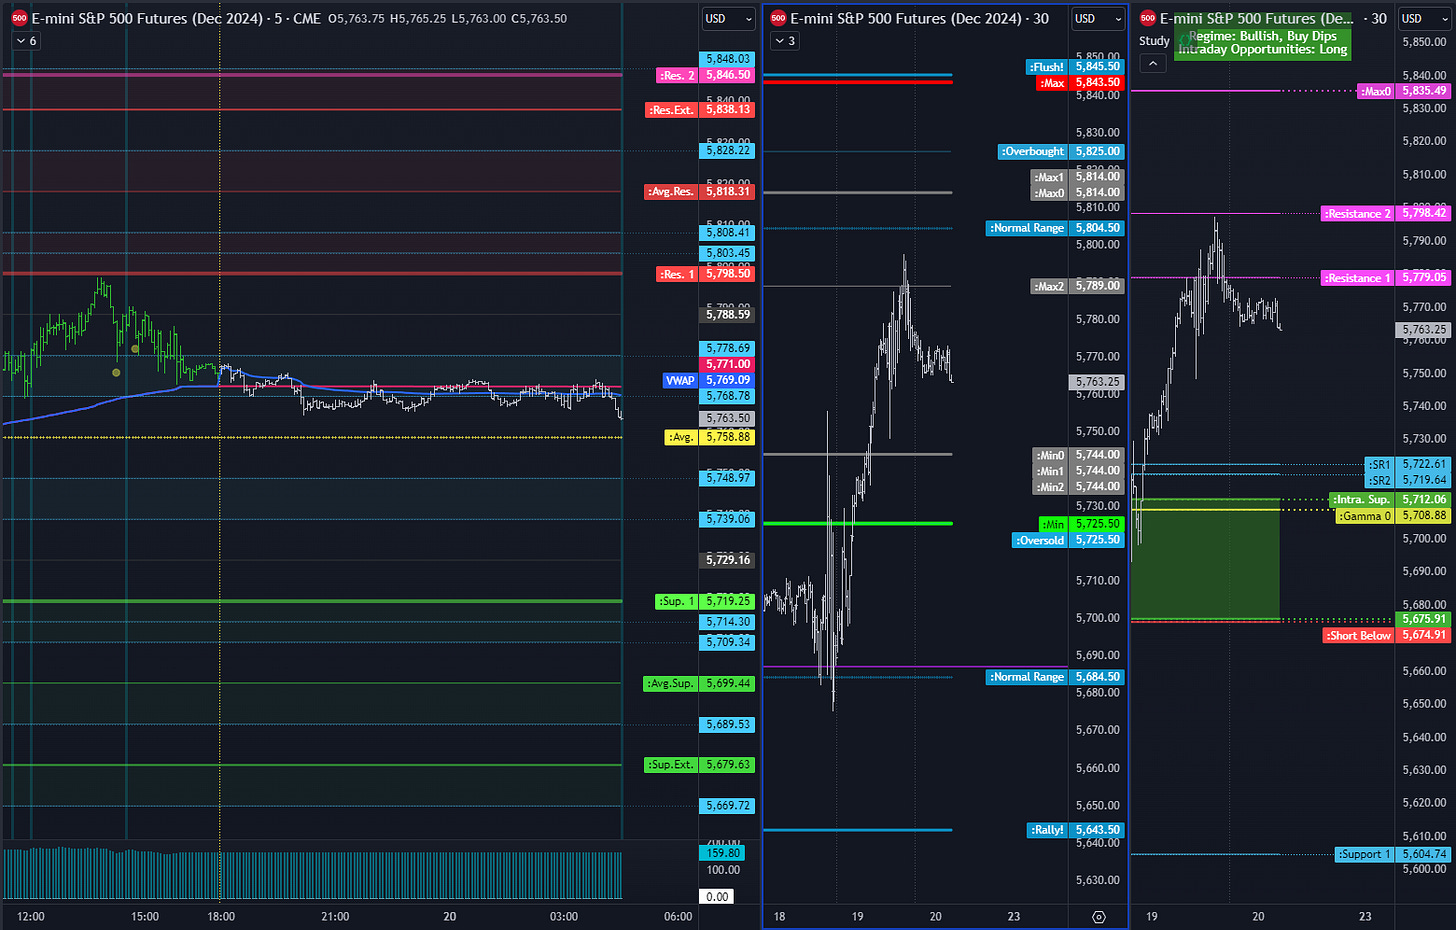Select the middle chart symbol title ending in 30

pos(919,18)
